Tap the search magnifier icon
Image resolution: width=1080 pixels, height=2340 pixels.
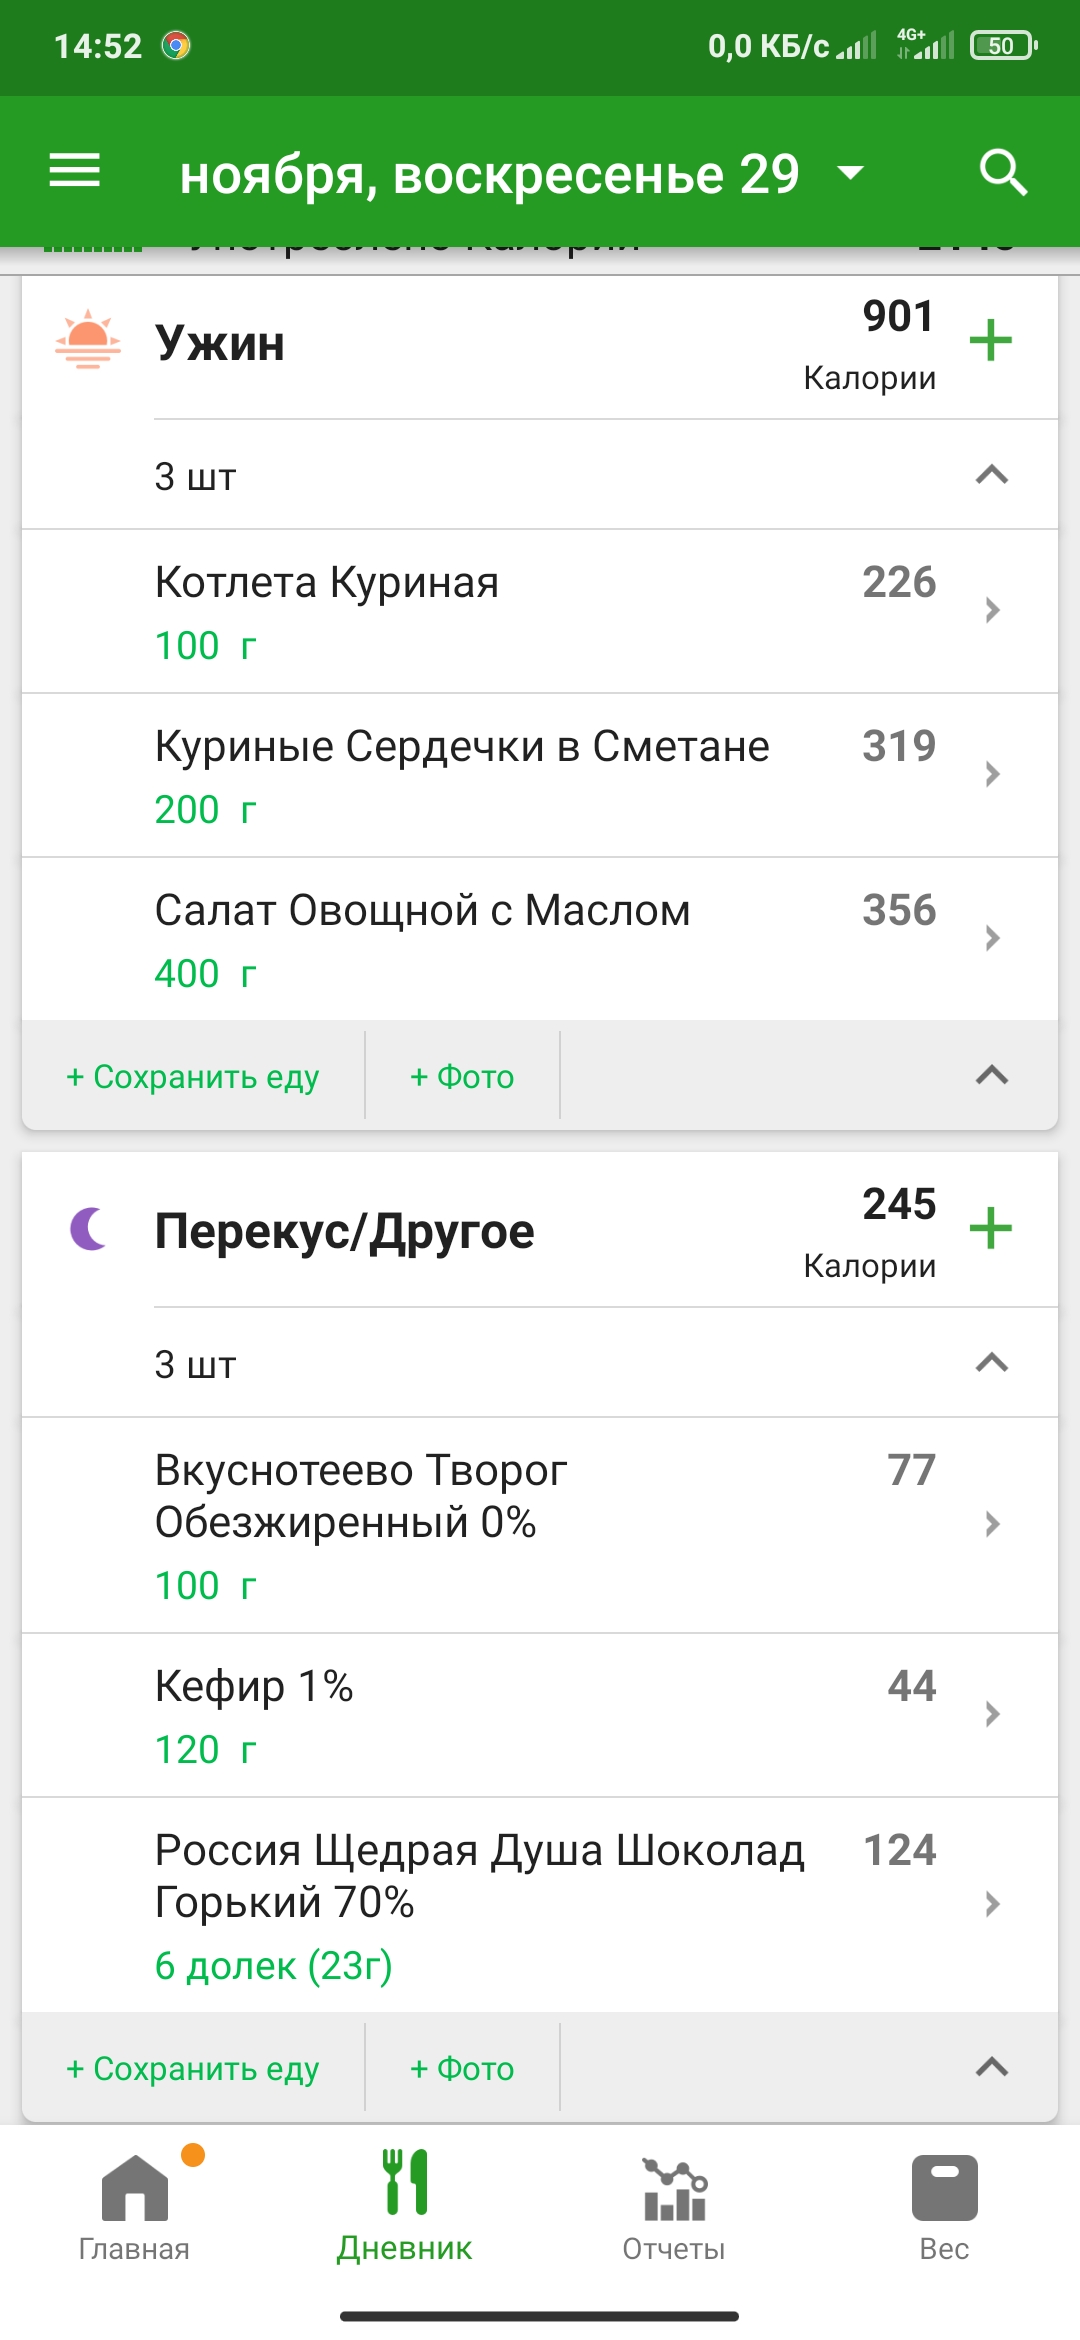[1003, 172]
